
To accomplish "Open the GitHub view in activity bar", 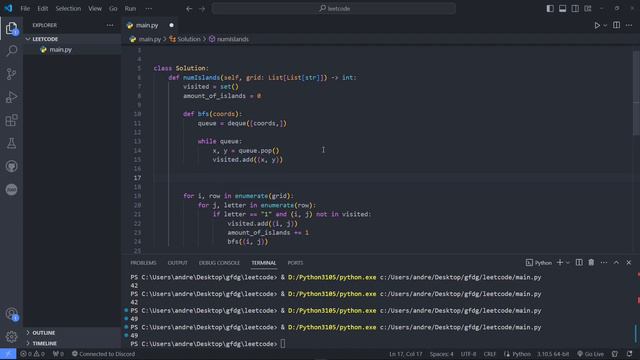I will (11, 166).
